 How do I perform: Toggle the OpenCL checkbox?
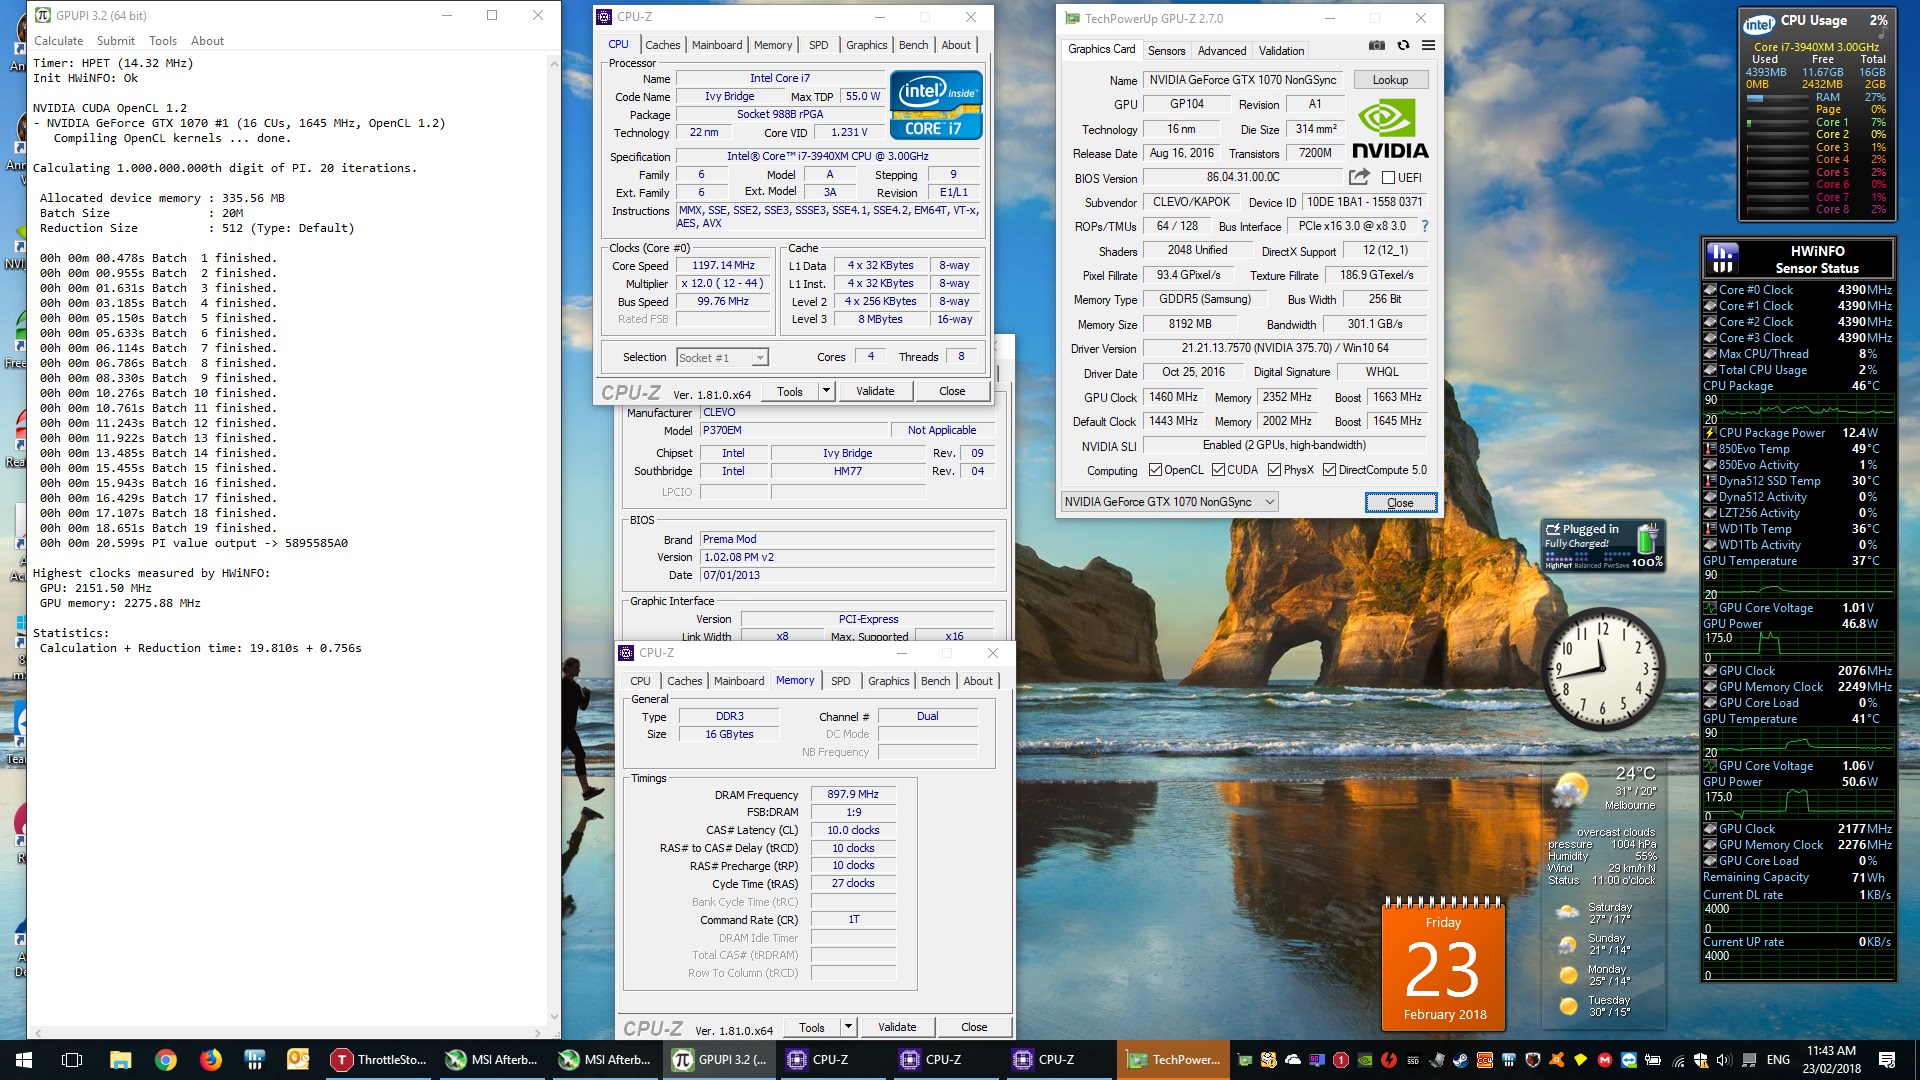(1155, 470)
